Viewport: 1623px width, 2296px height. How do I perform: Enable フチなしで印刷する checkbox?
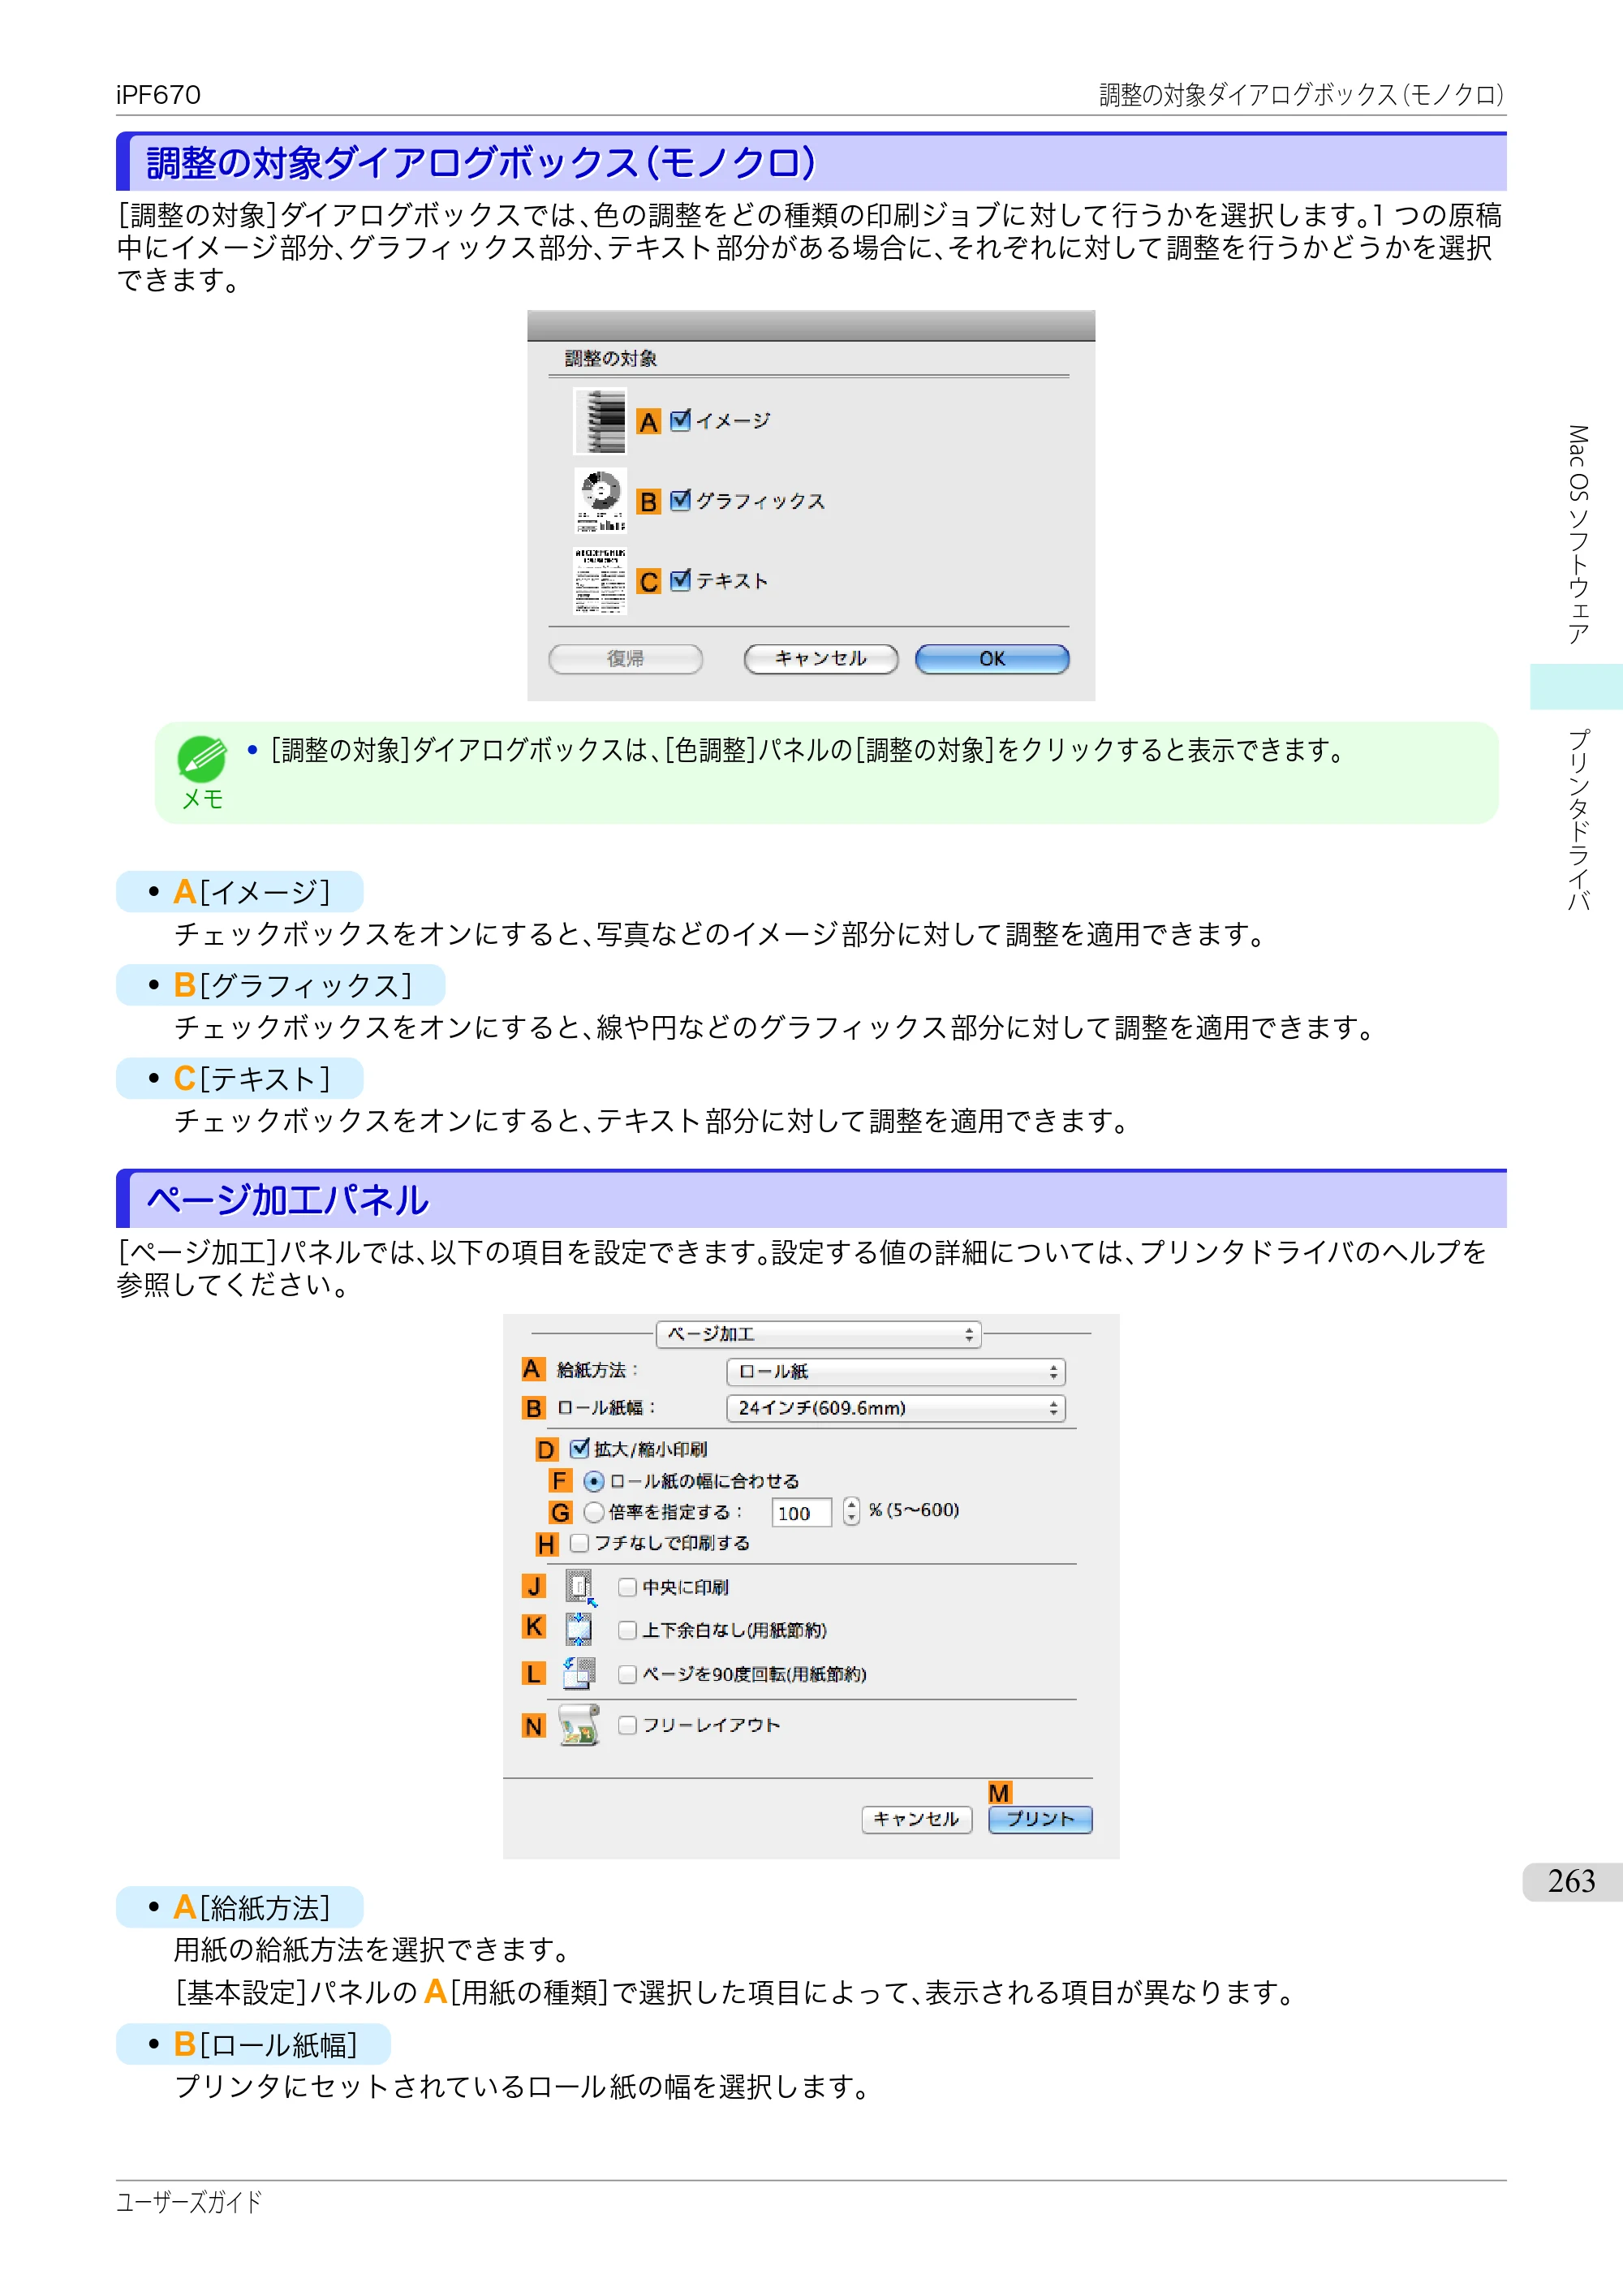579,1544
